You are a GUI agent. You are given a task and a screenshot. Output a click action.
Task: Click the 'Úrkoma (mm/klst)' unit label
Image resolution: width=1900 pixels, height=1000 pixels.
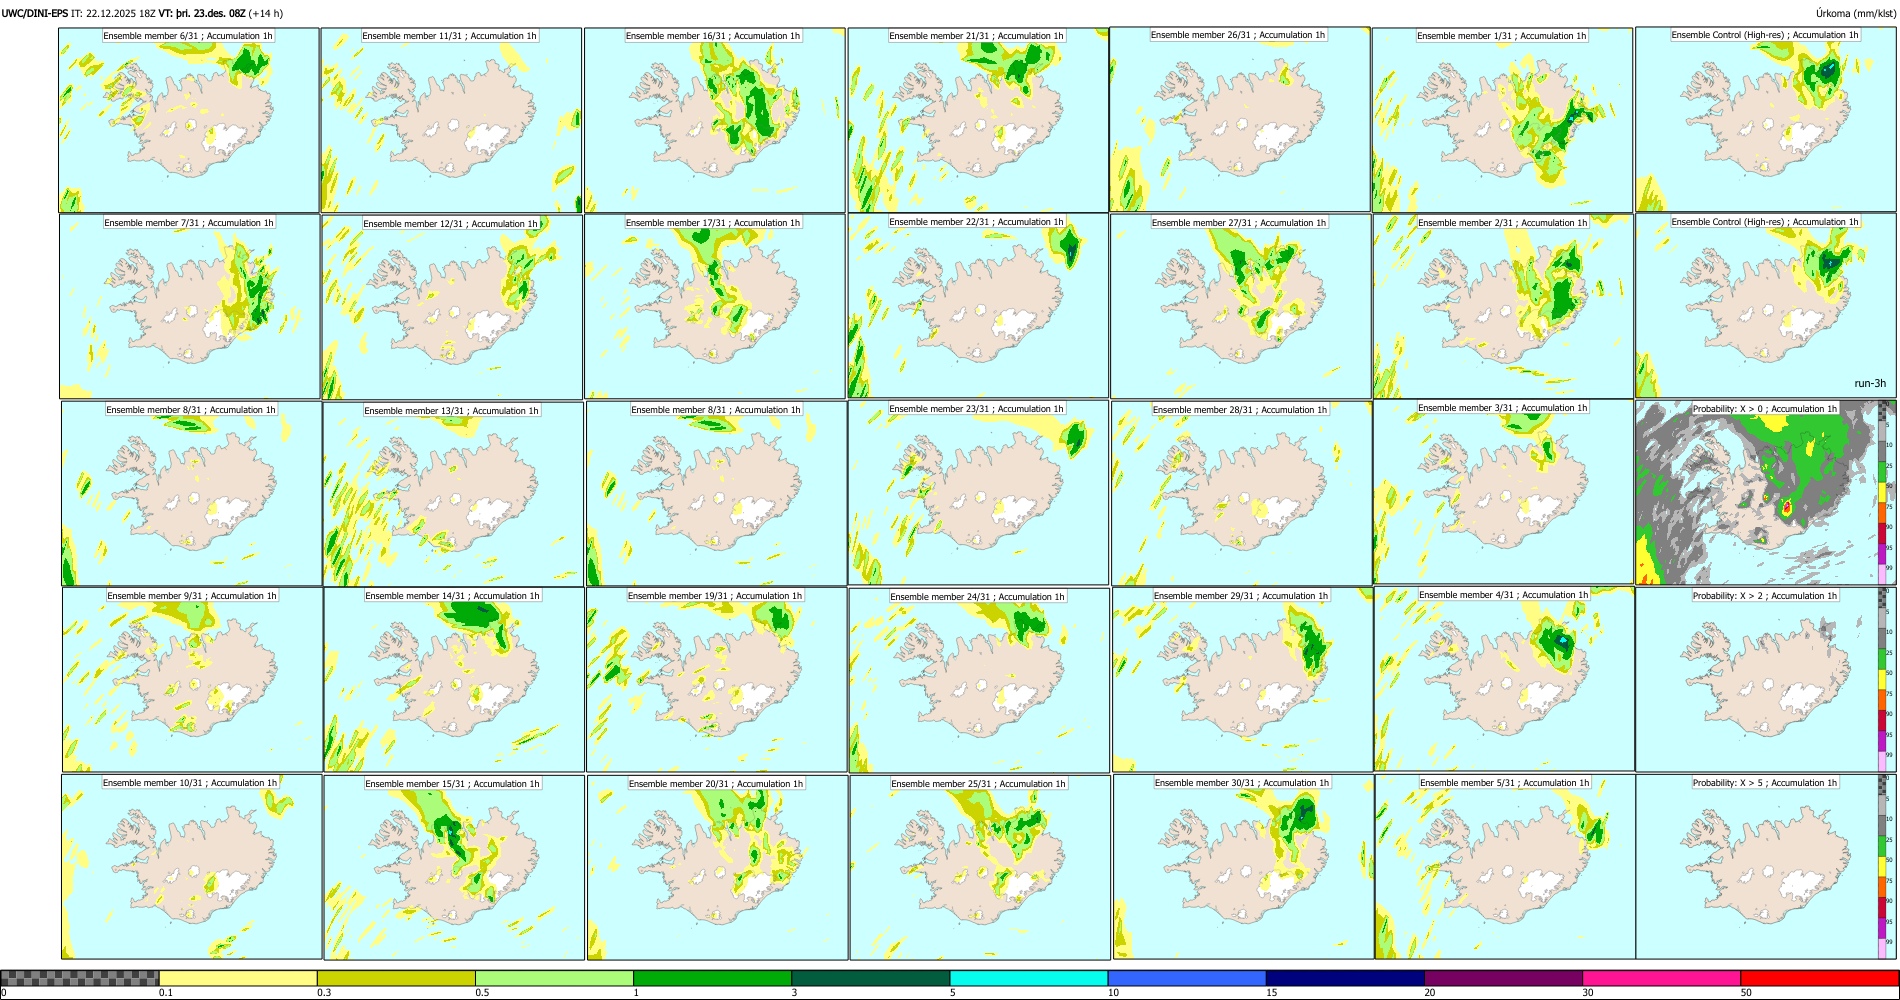(x=1856, y=14)
